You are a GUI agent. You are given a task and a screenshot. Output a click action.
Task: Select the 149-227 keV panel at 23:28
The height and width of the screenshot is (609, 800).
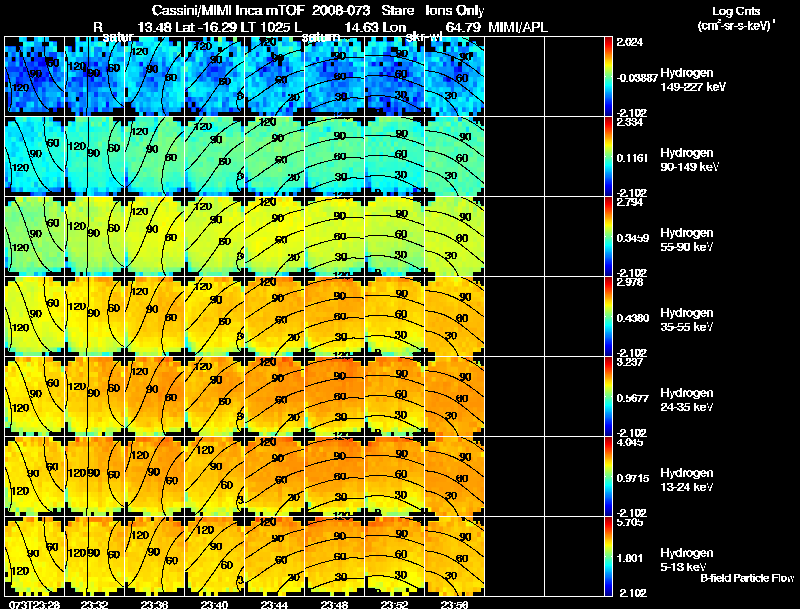35,77
